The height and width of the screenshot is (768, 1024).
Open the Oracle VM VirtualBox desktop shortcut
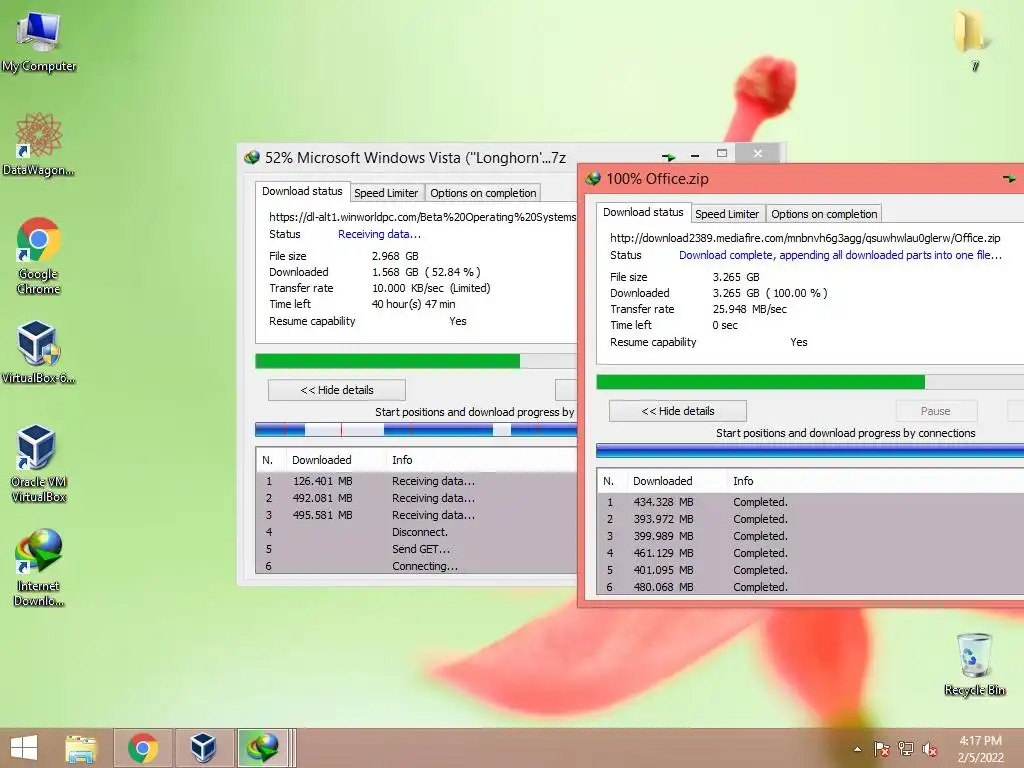tap(39, 463)
